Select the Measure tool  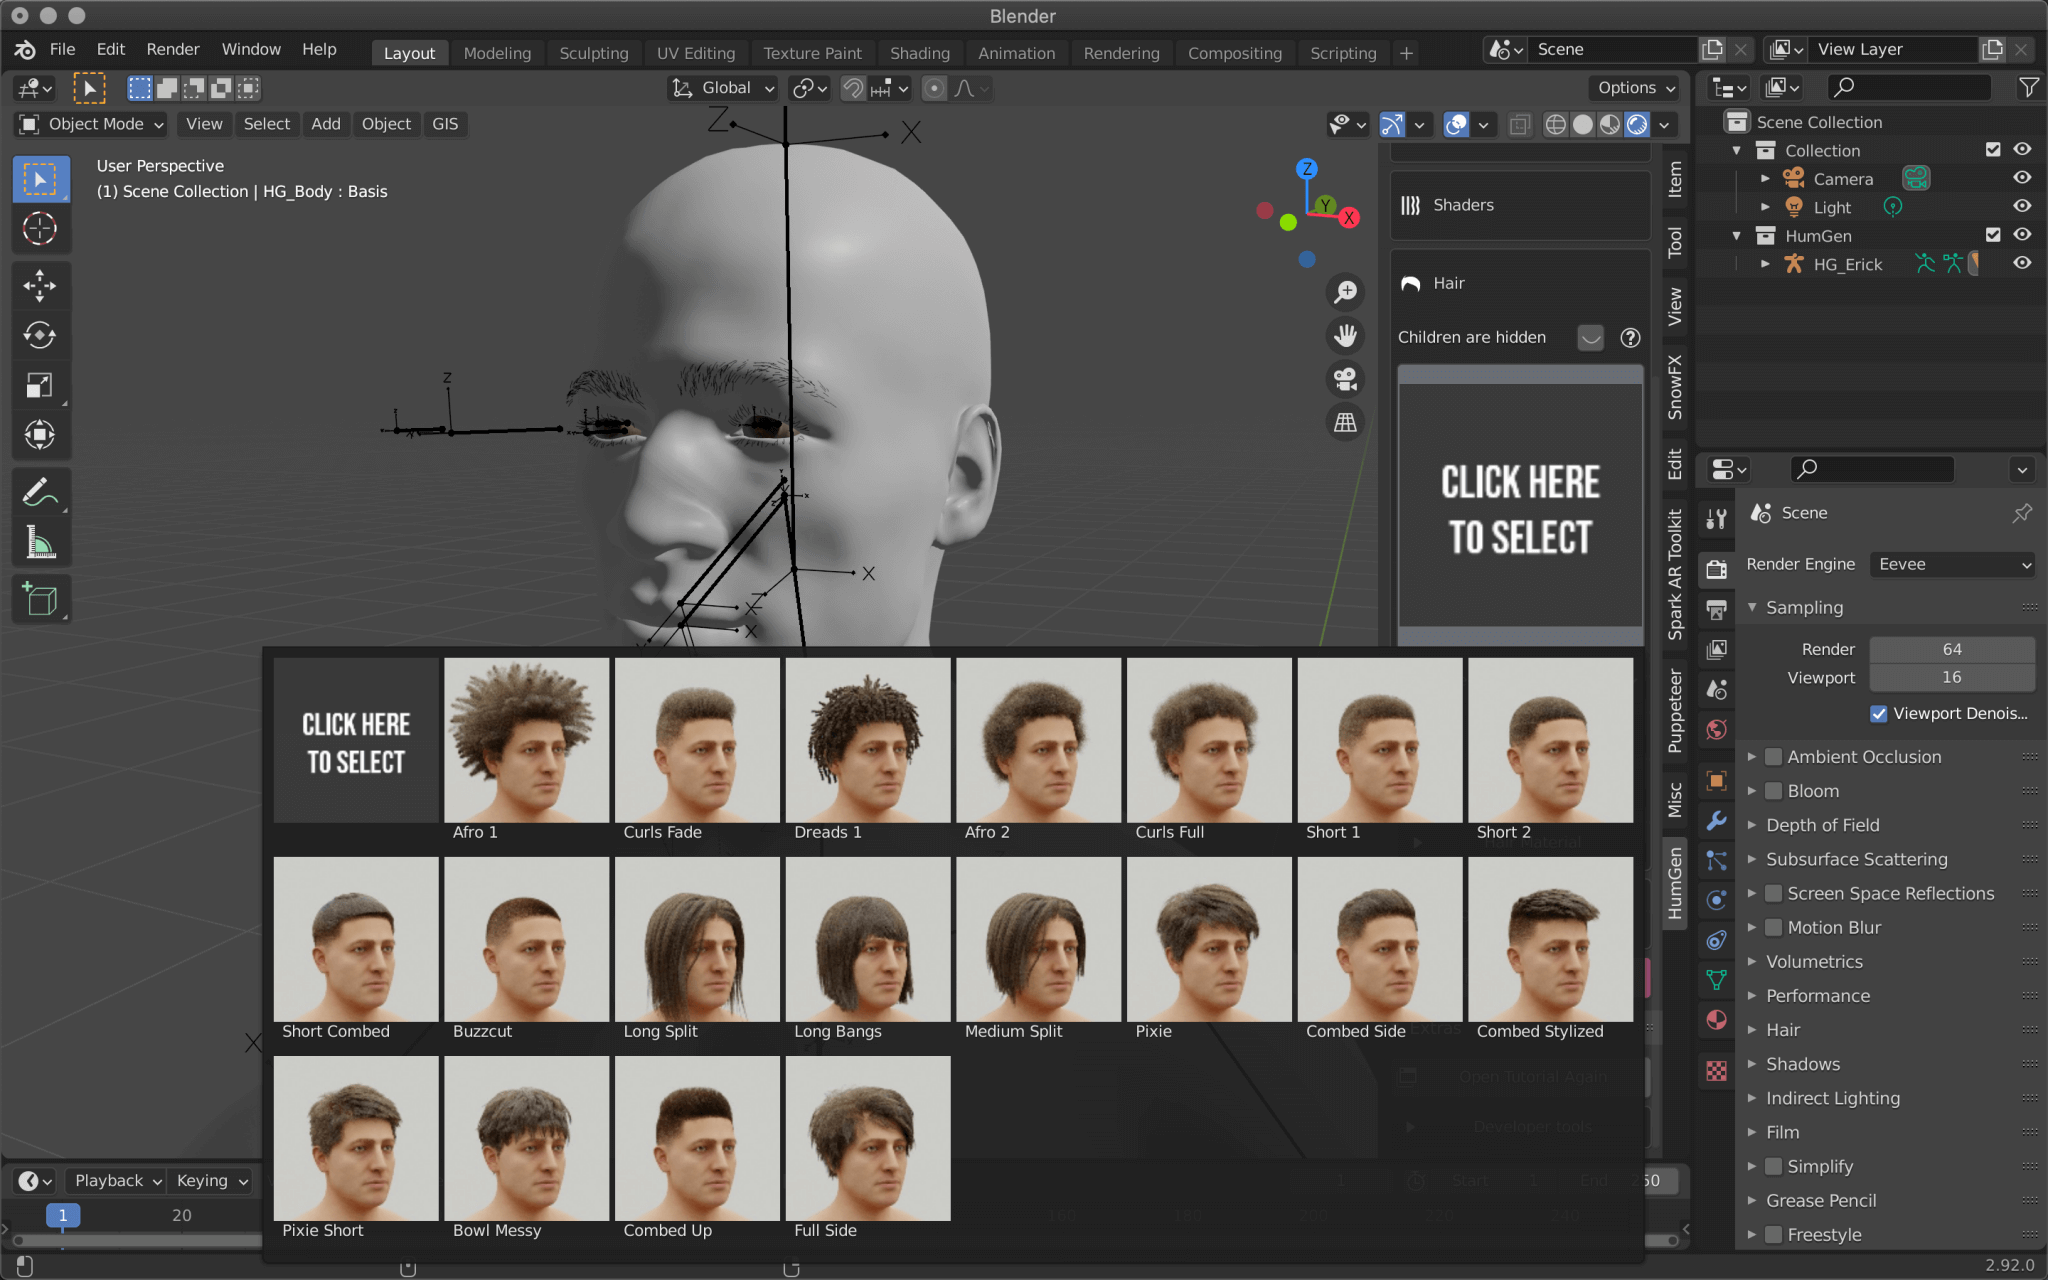[40, 541]
